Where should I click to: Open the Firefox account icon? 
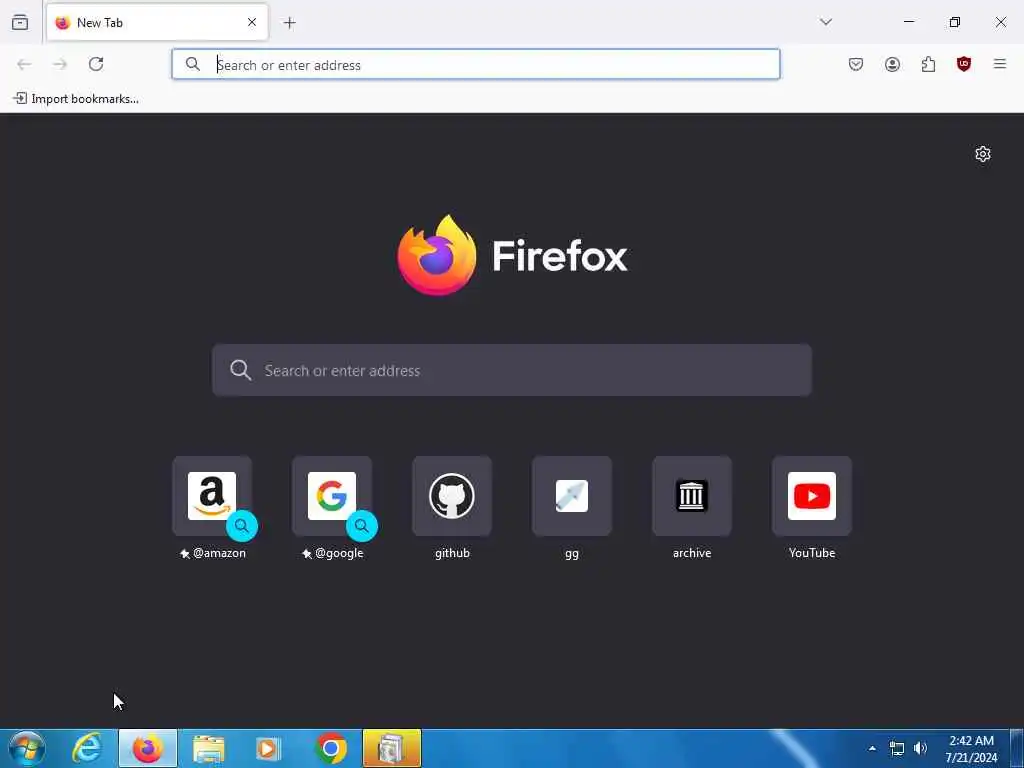pos(892,64)
